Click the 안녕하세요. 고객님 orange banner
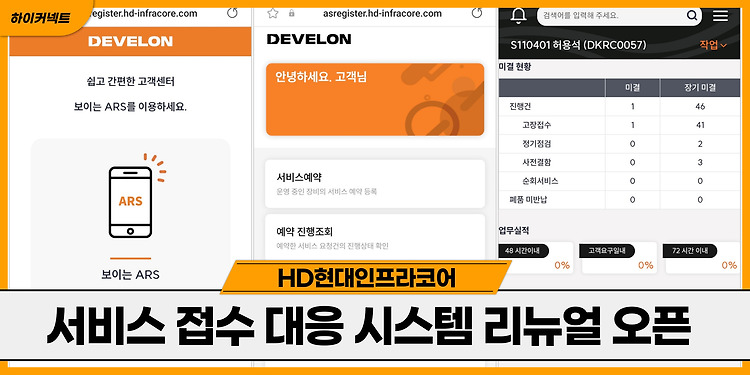The image size is (750, 375). 375,99
